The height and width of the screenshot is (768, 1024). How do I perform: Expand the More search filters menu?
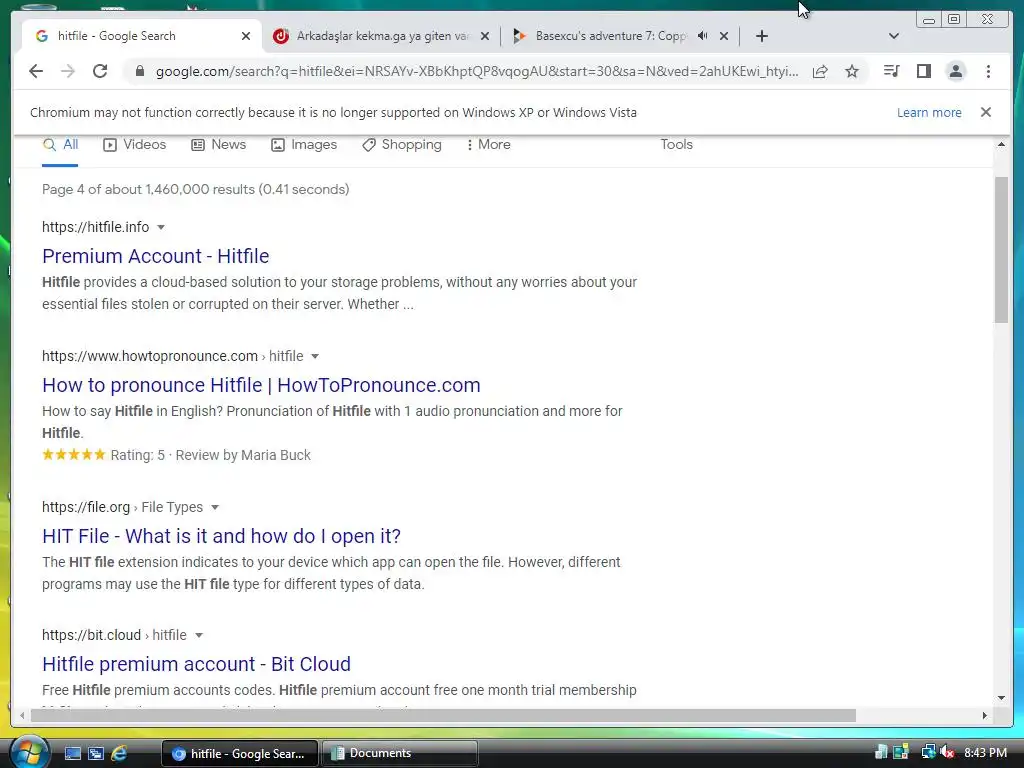tap(488, 145)
